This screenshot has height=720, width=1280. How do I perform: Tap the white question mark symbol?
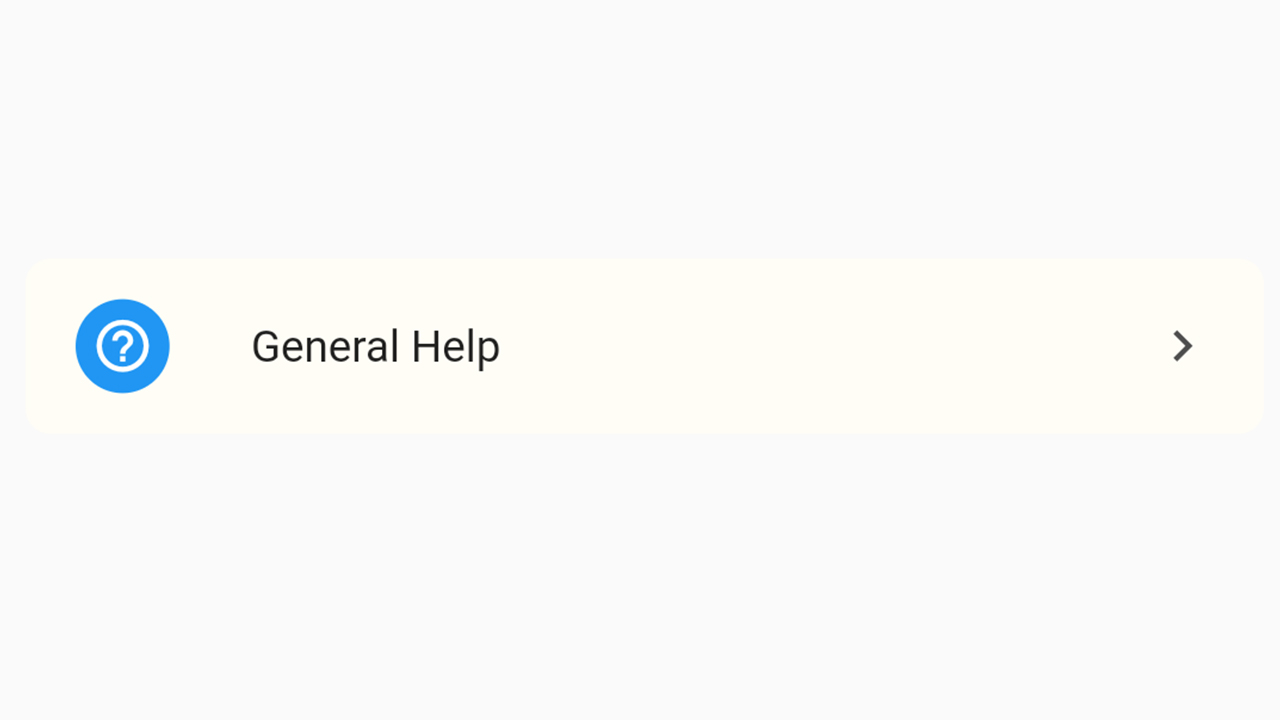(122, 346)
